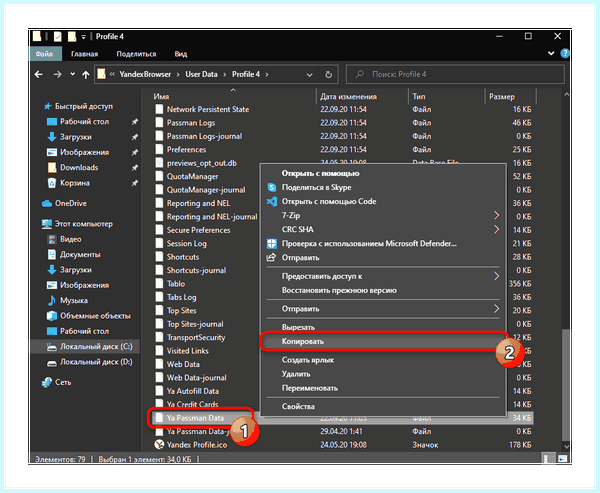The image size is (600, 493).
Task: Expand the 7-Zip submenu
Action: 383,215
